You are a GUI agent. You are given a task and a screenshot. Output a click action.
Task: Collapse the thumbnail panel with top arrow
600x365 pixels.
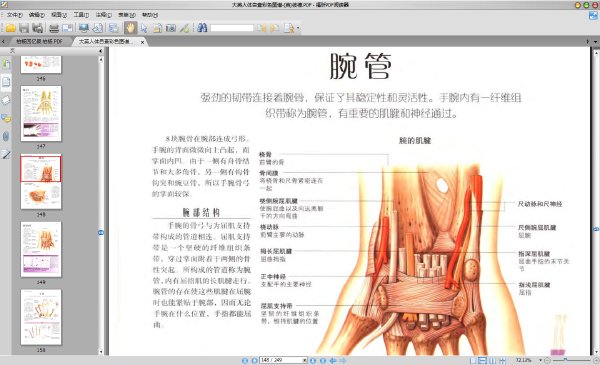click(x=101, y=51)
